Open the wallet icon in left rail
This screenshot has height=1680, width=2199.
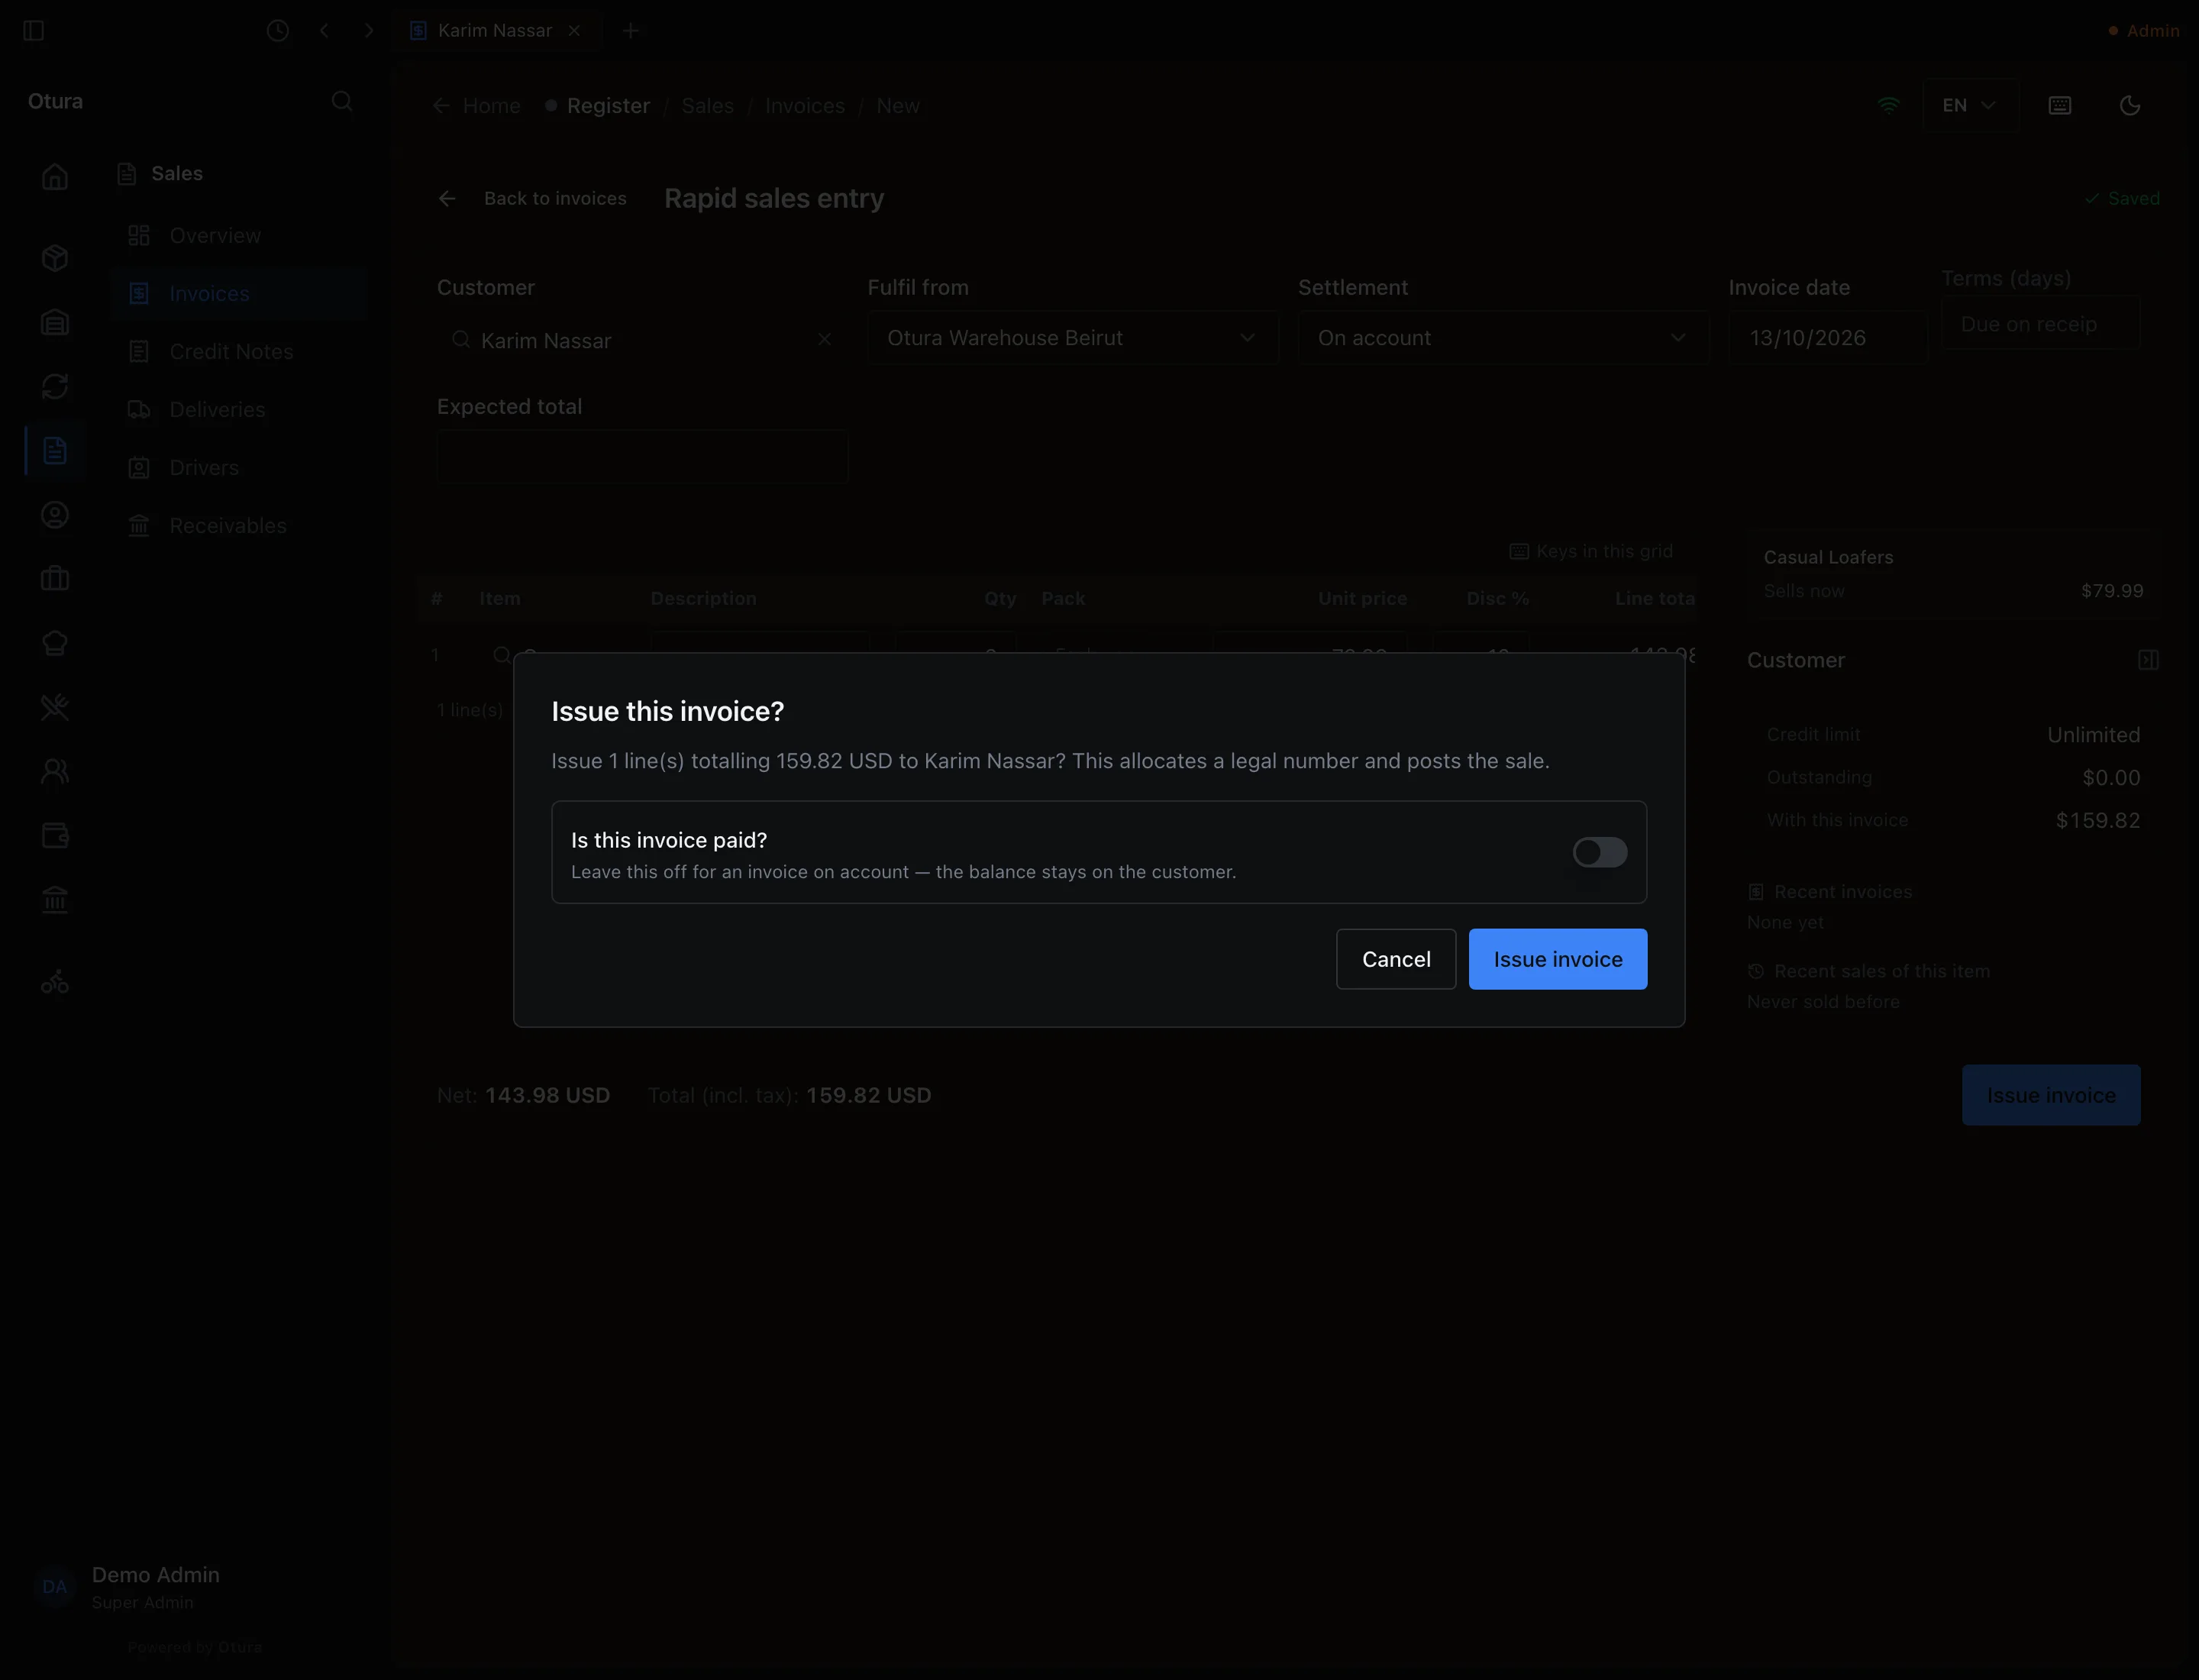point(55,835)
